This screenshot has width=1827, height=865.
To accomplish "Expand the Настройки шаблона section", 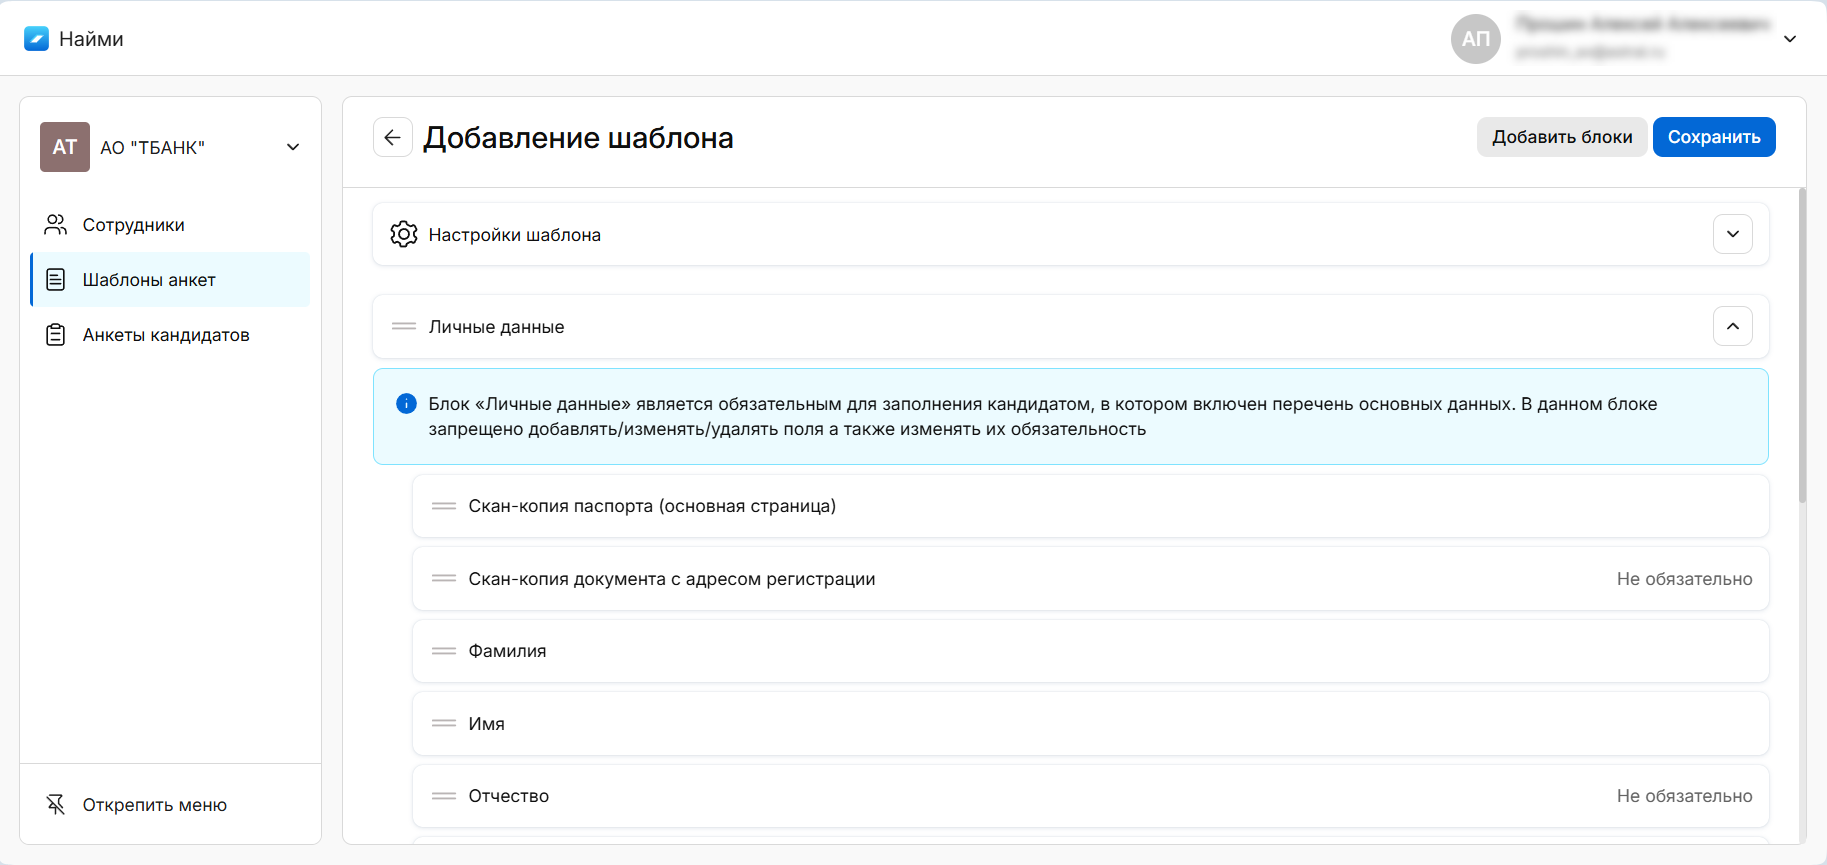I will [1732, 234].
